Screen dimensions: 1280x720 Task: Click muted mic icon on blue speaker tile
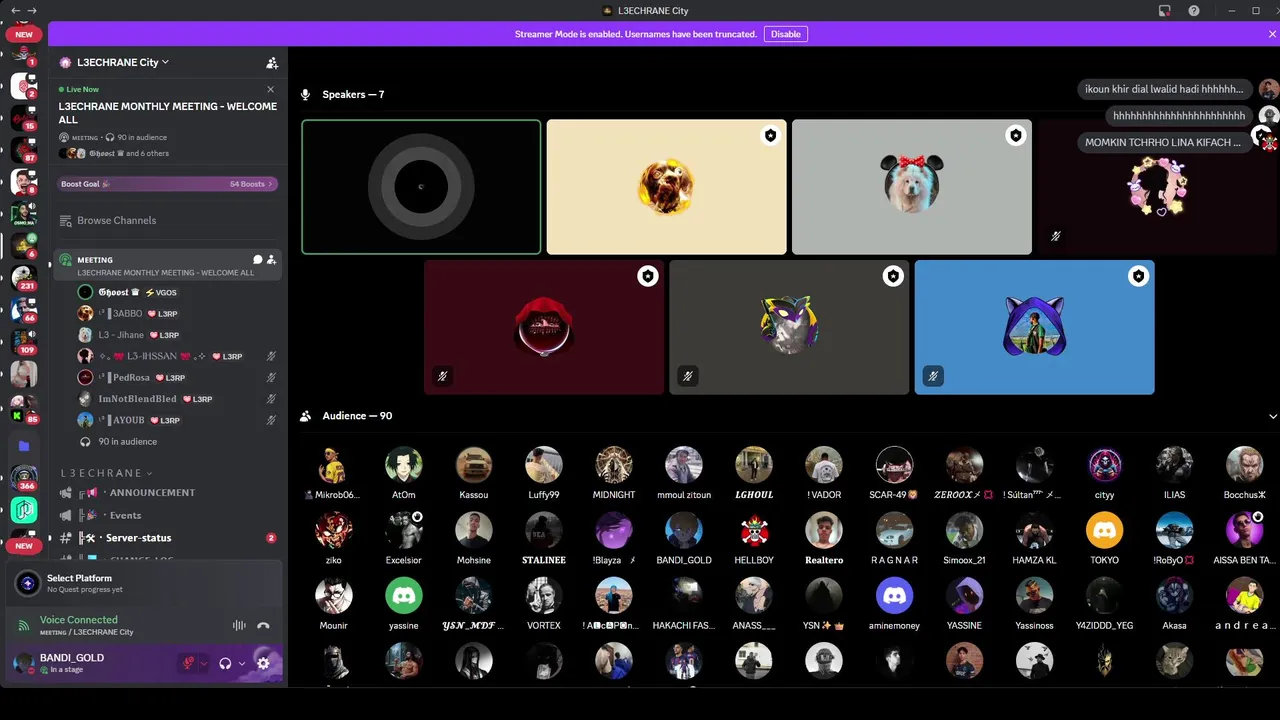932,377
